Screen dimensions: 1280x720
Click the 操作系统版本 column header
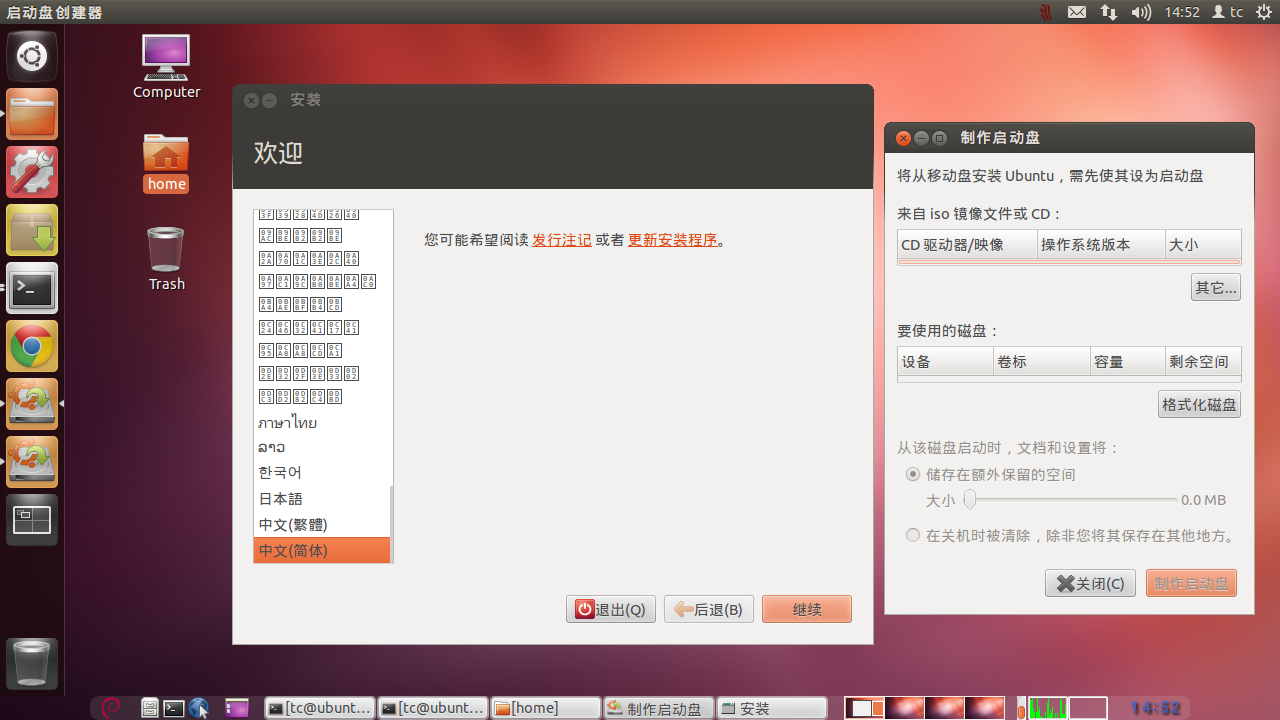tap(1101, 244)
